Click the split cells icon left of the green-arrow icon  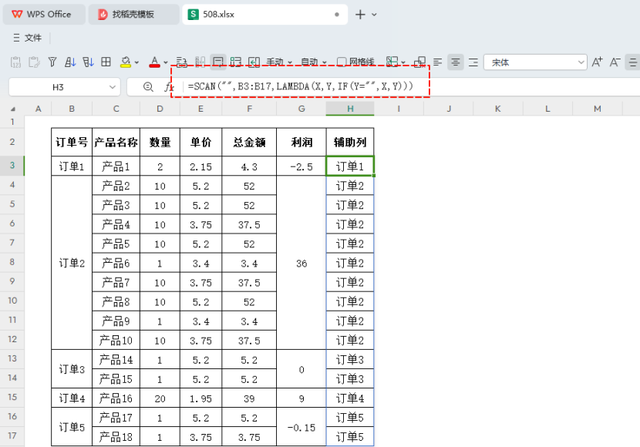click(x=236, y=62)
